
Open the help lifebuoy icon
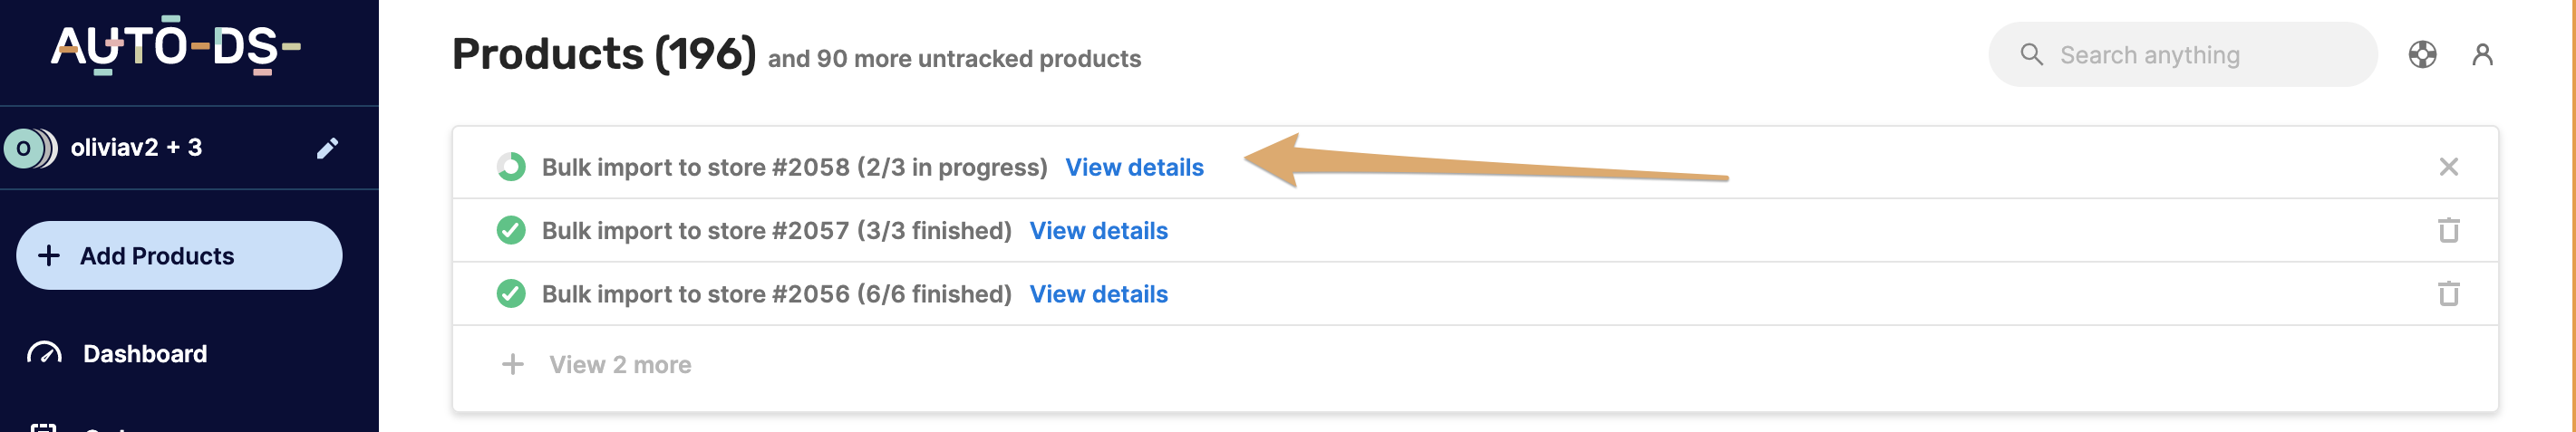[x=2422, y=54]
